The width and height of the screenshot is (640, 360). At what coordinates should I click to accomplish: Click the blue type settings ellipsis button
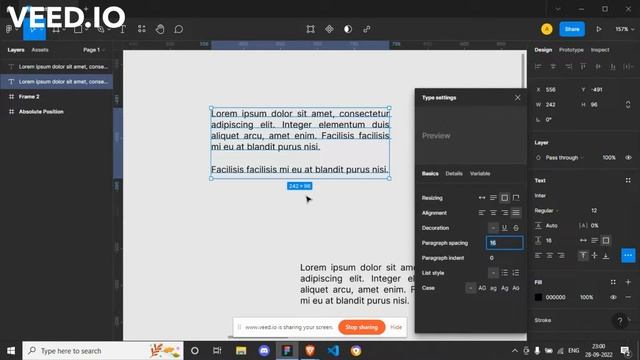pos(628,256)
